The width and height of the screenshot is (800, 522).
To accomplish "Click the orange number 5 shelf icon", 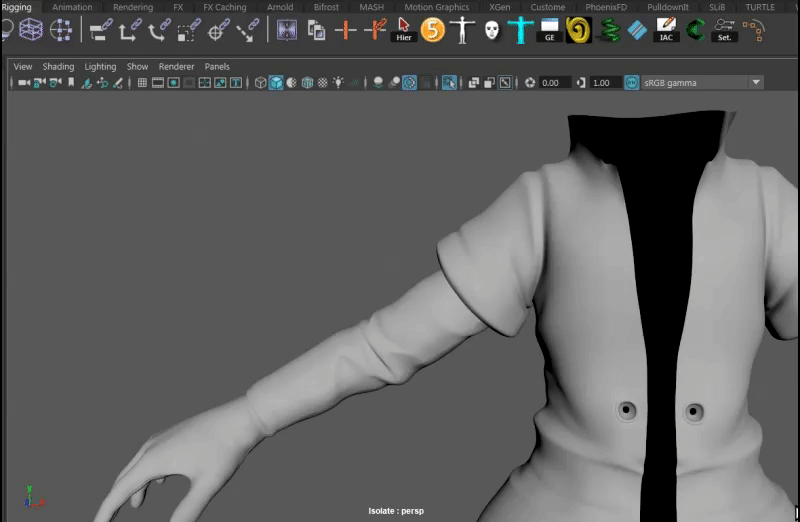I will coord(433,30).
